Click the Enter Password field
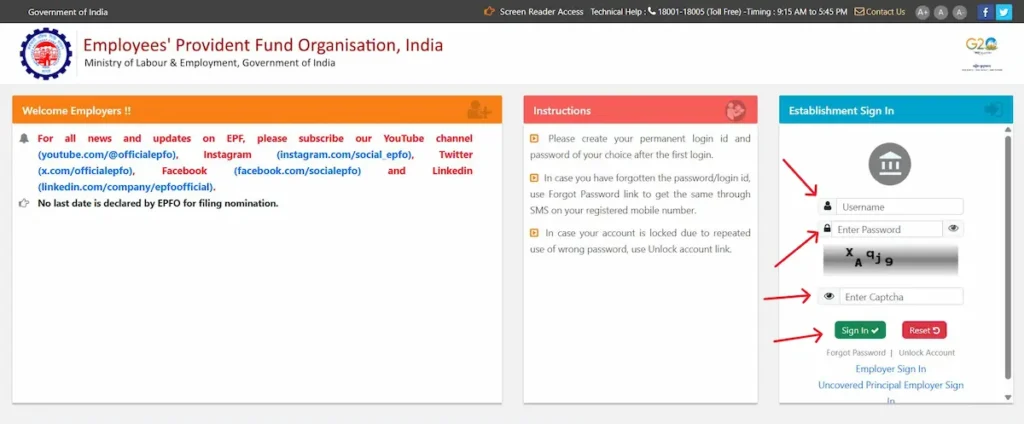 tap(886, 229)
